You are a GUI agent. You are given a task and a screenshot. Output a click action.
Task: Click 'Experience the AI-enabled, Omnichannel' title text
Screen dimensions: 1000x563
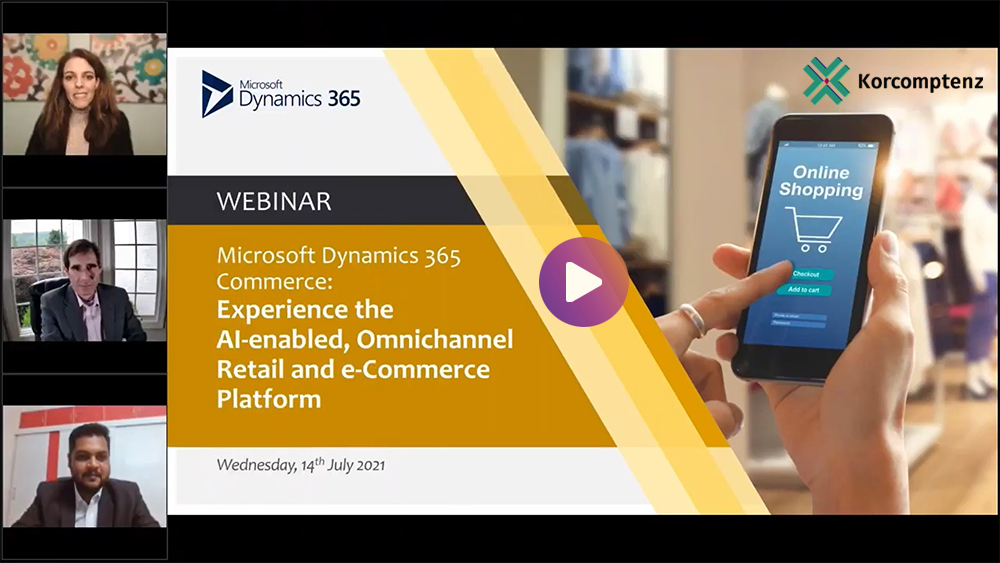[365, 324]
